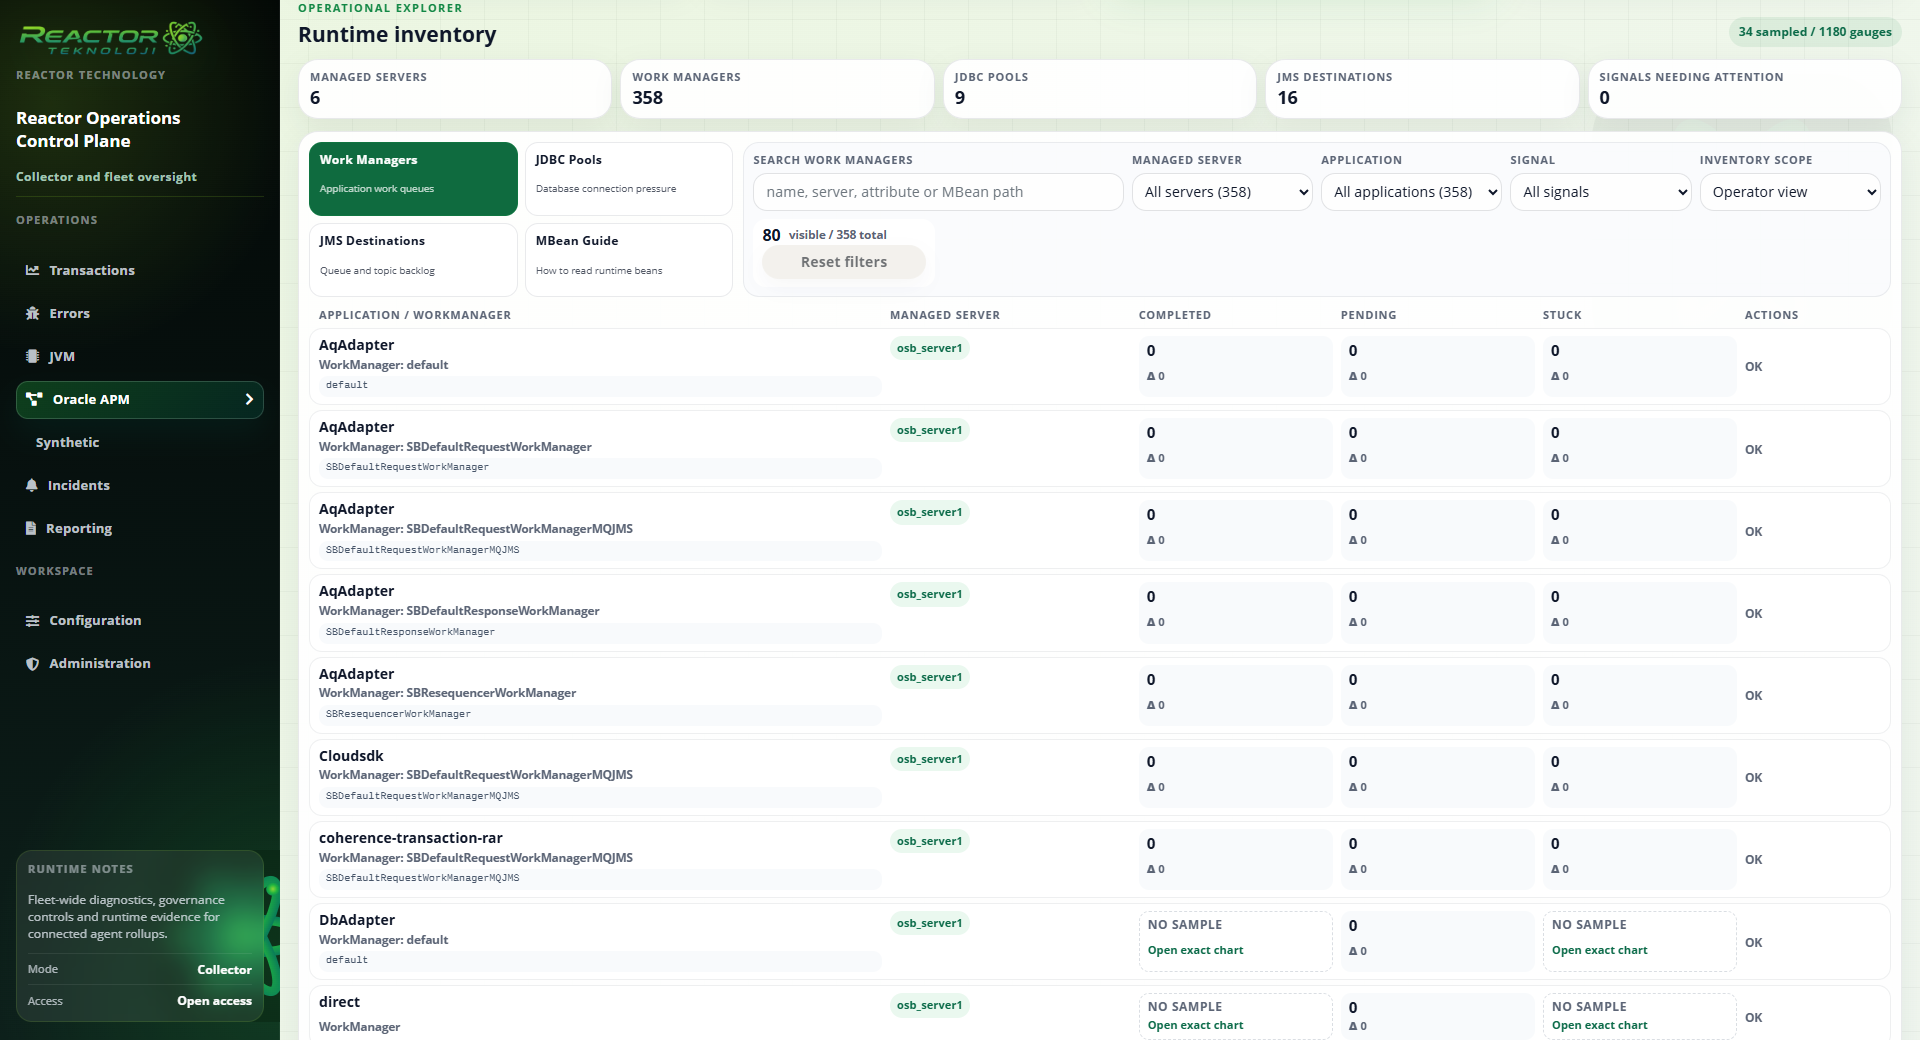The height and width of the screenshot is (1040, 1920).
Task: Select the DbAdapter application name
Action: click(357, 920)
